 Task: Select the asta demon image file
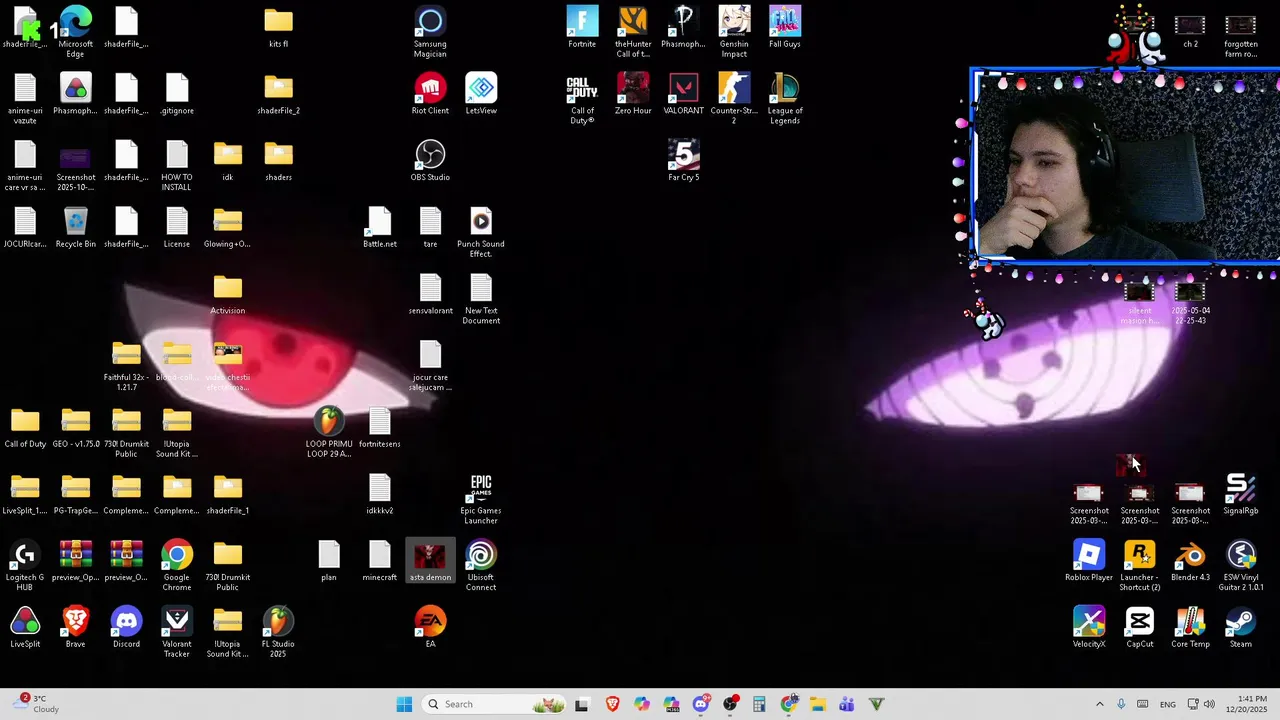pyautogui.click(x=430, y=560)
